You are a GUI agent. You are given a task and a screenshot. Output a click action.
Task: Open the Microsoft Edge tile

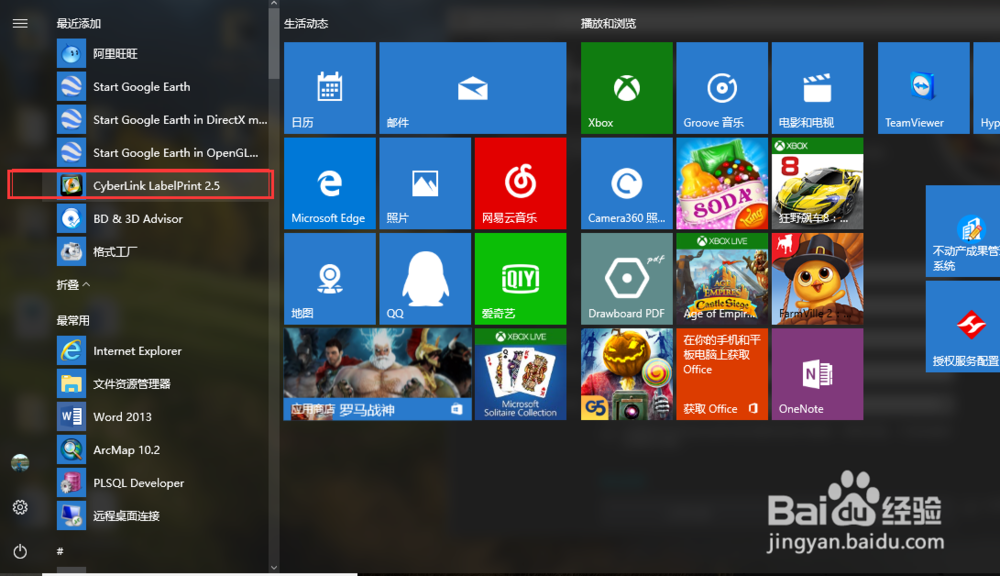[330, 184]
